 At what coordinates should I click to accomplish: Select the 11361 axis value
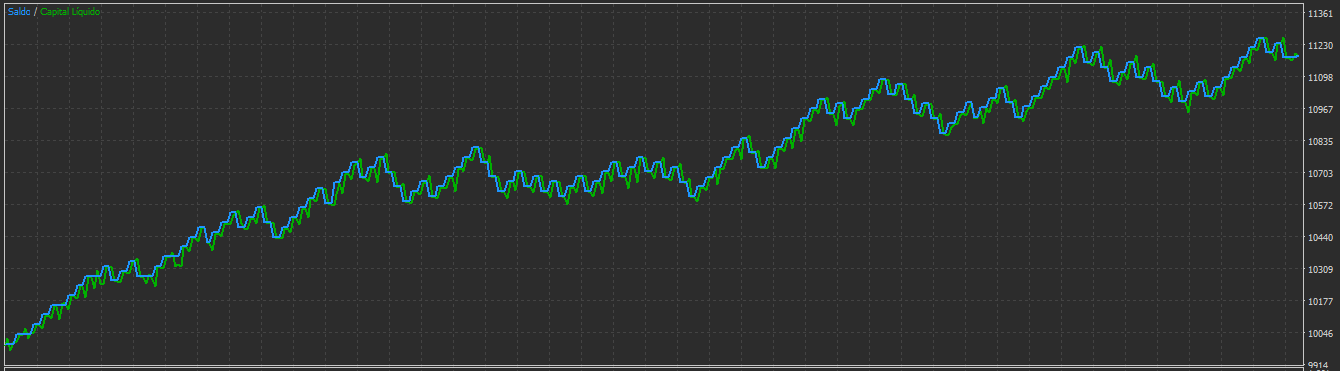1321,13
